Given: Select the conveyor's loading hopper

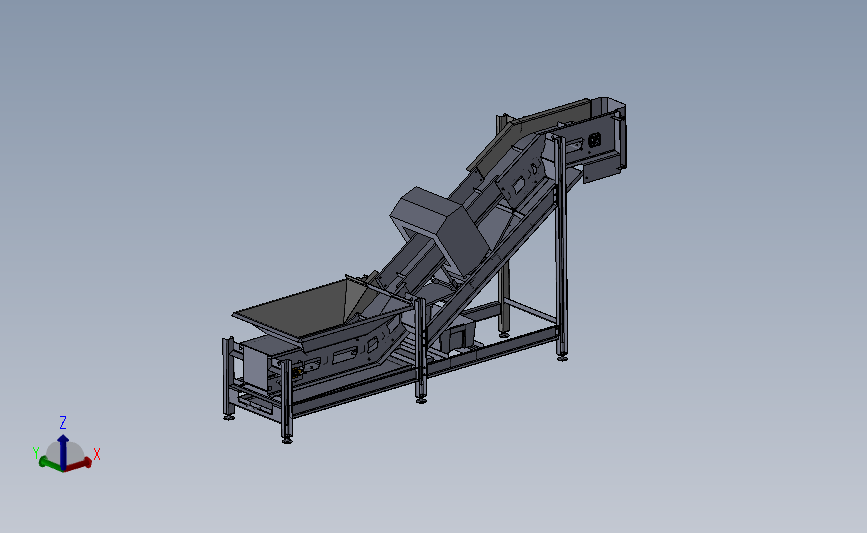Looking at the screenshot, I should [x=321, y=312].
